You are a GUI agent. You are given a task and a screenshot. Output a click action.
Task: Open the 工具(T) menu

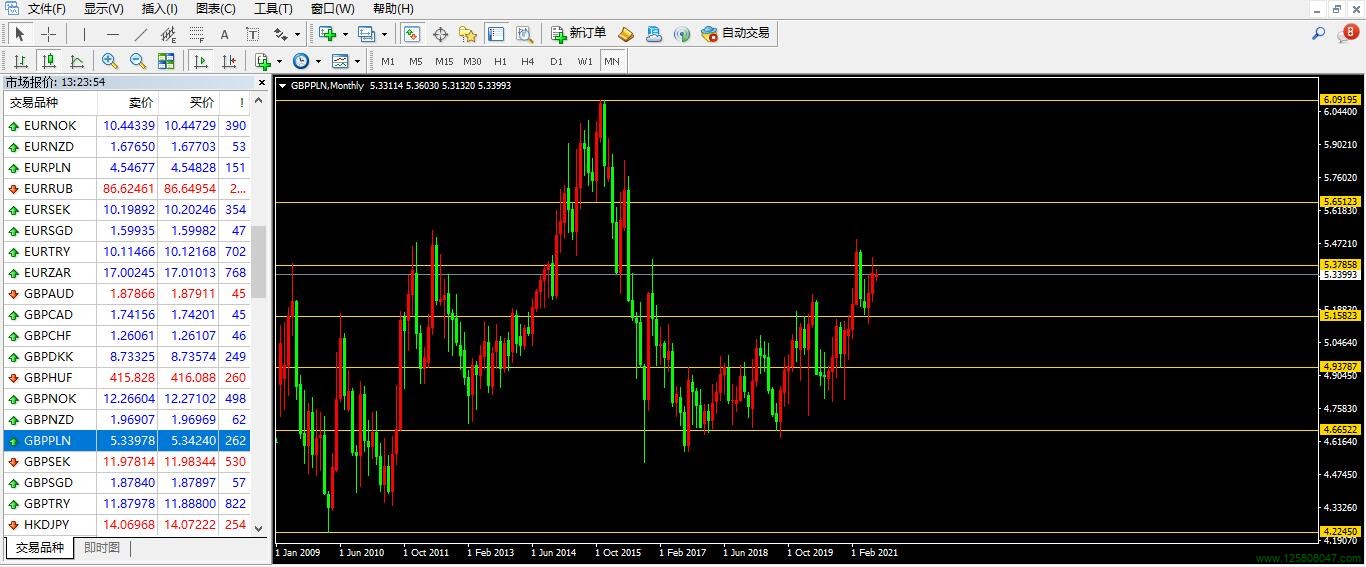[x=273, y=9]
